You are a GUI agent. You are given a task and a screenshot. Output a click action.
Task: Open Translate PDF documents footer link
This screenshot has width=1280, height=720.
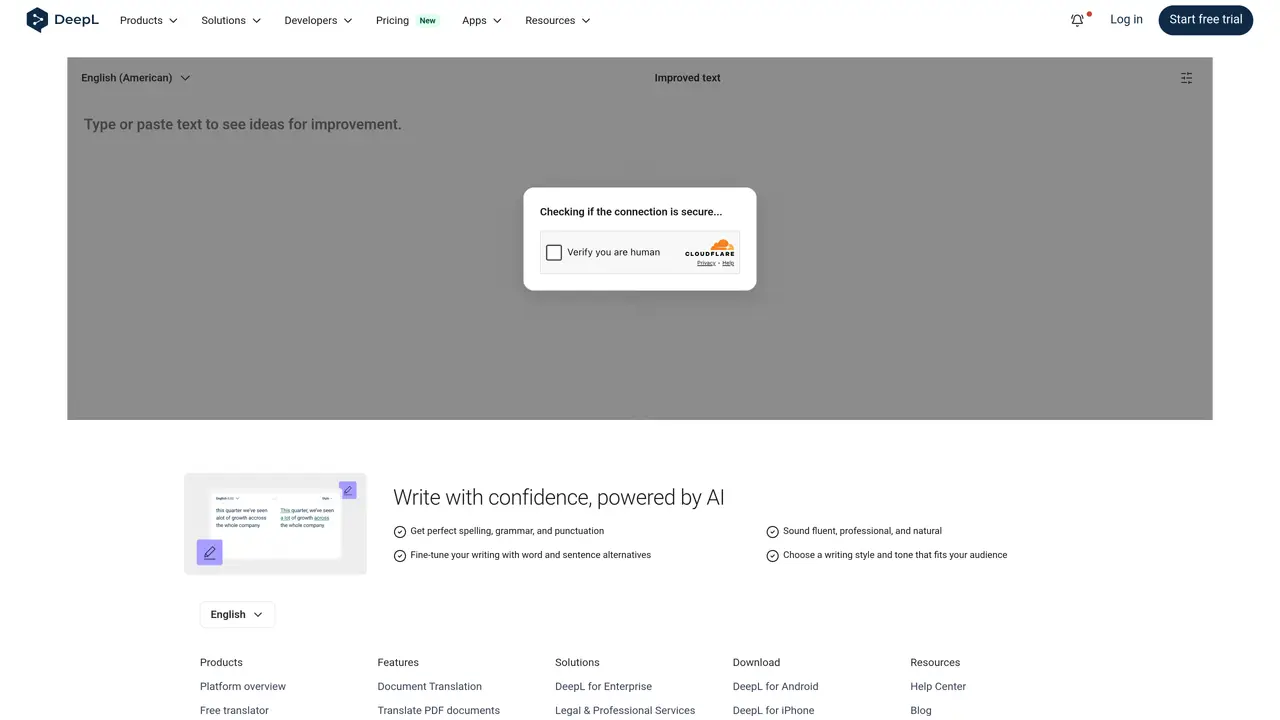point(439,711)
